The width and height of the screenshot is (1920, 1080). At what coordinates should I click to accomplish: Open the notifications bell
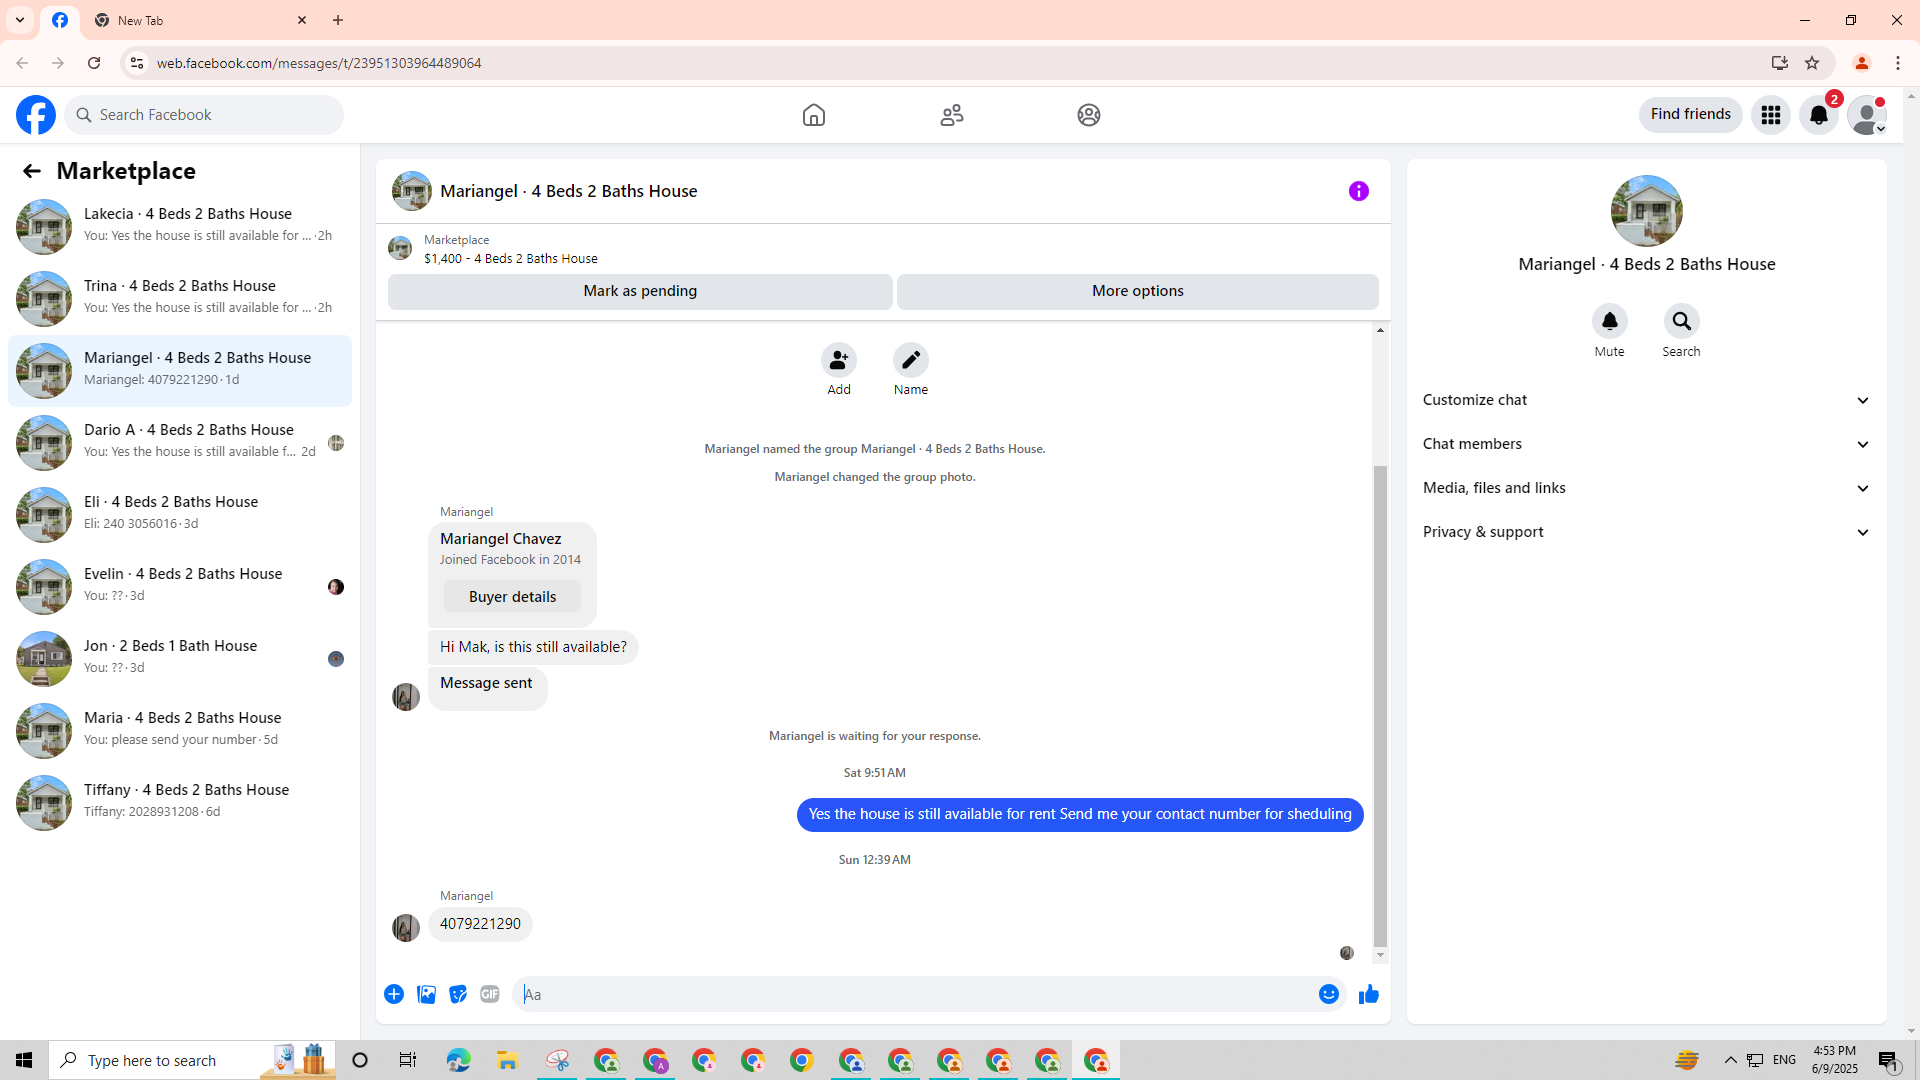(x=1819, y=115)
